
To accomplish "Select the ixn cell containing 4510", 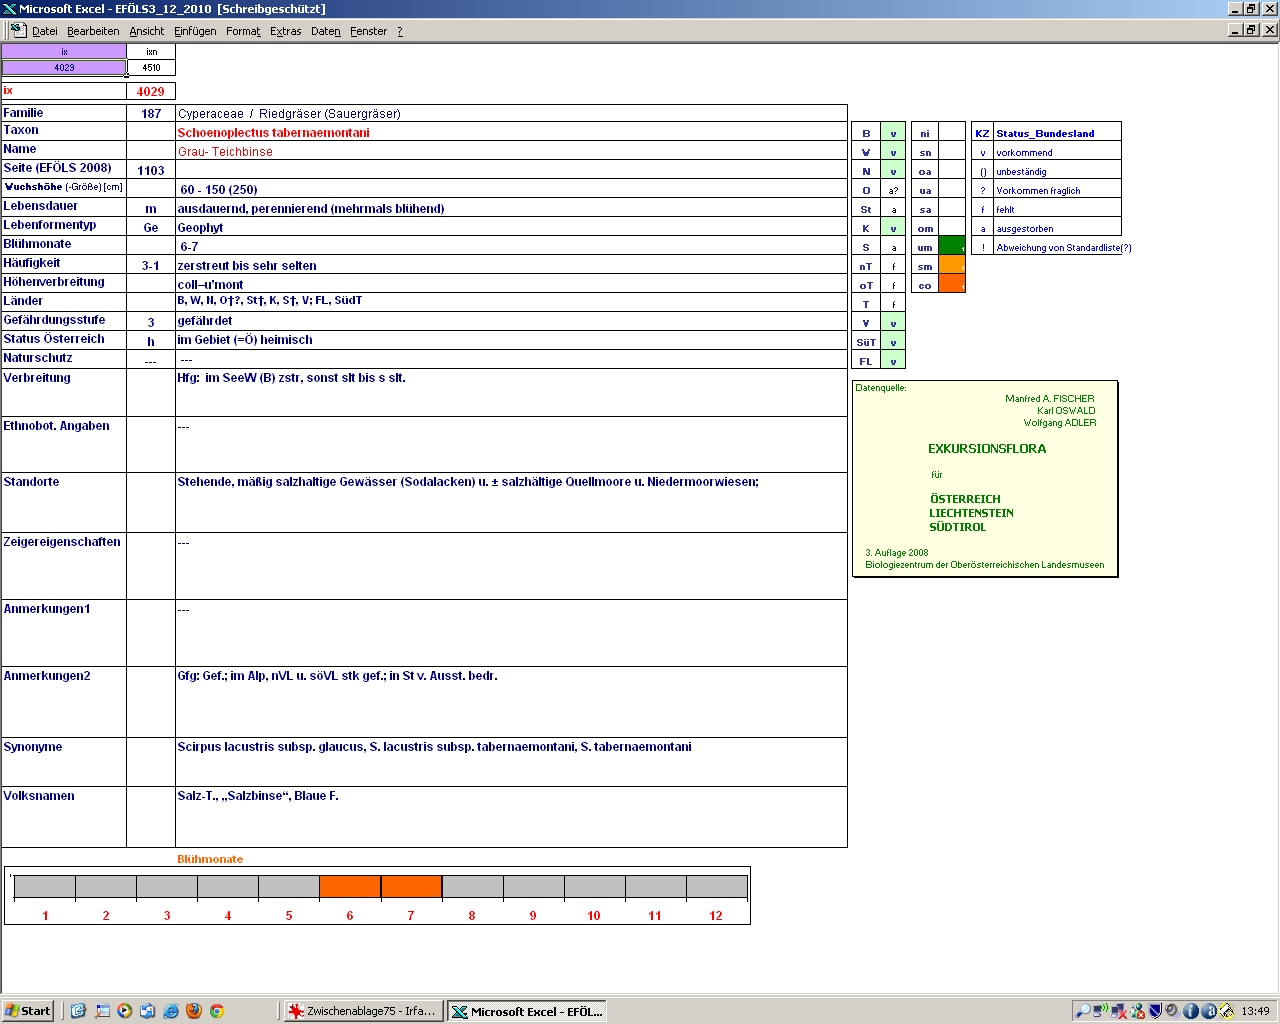I will (x=151, y=68).
